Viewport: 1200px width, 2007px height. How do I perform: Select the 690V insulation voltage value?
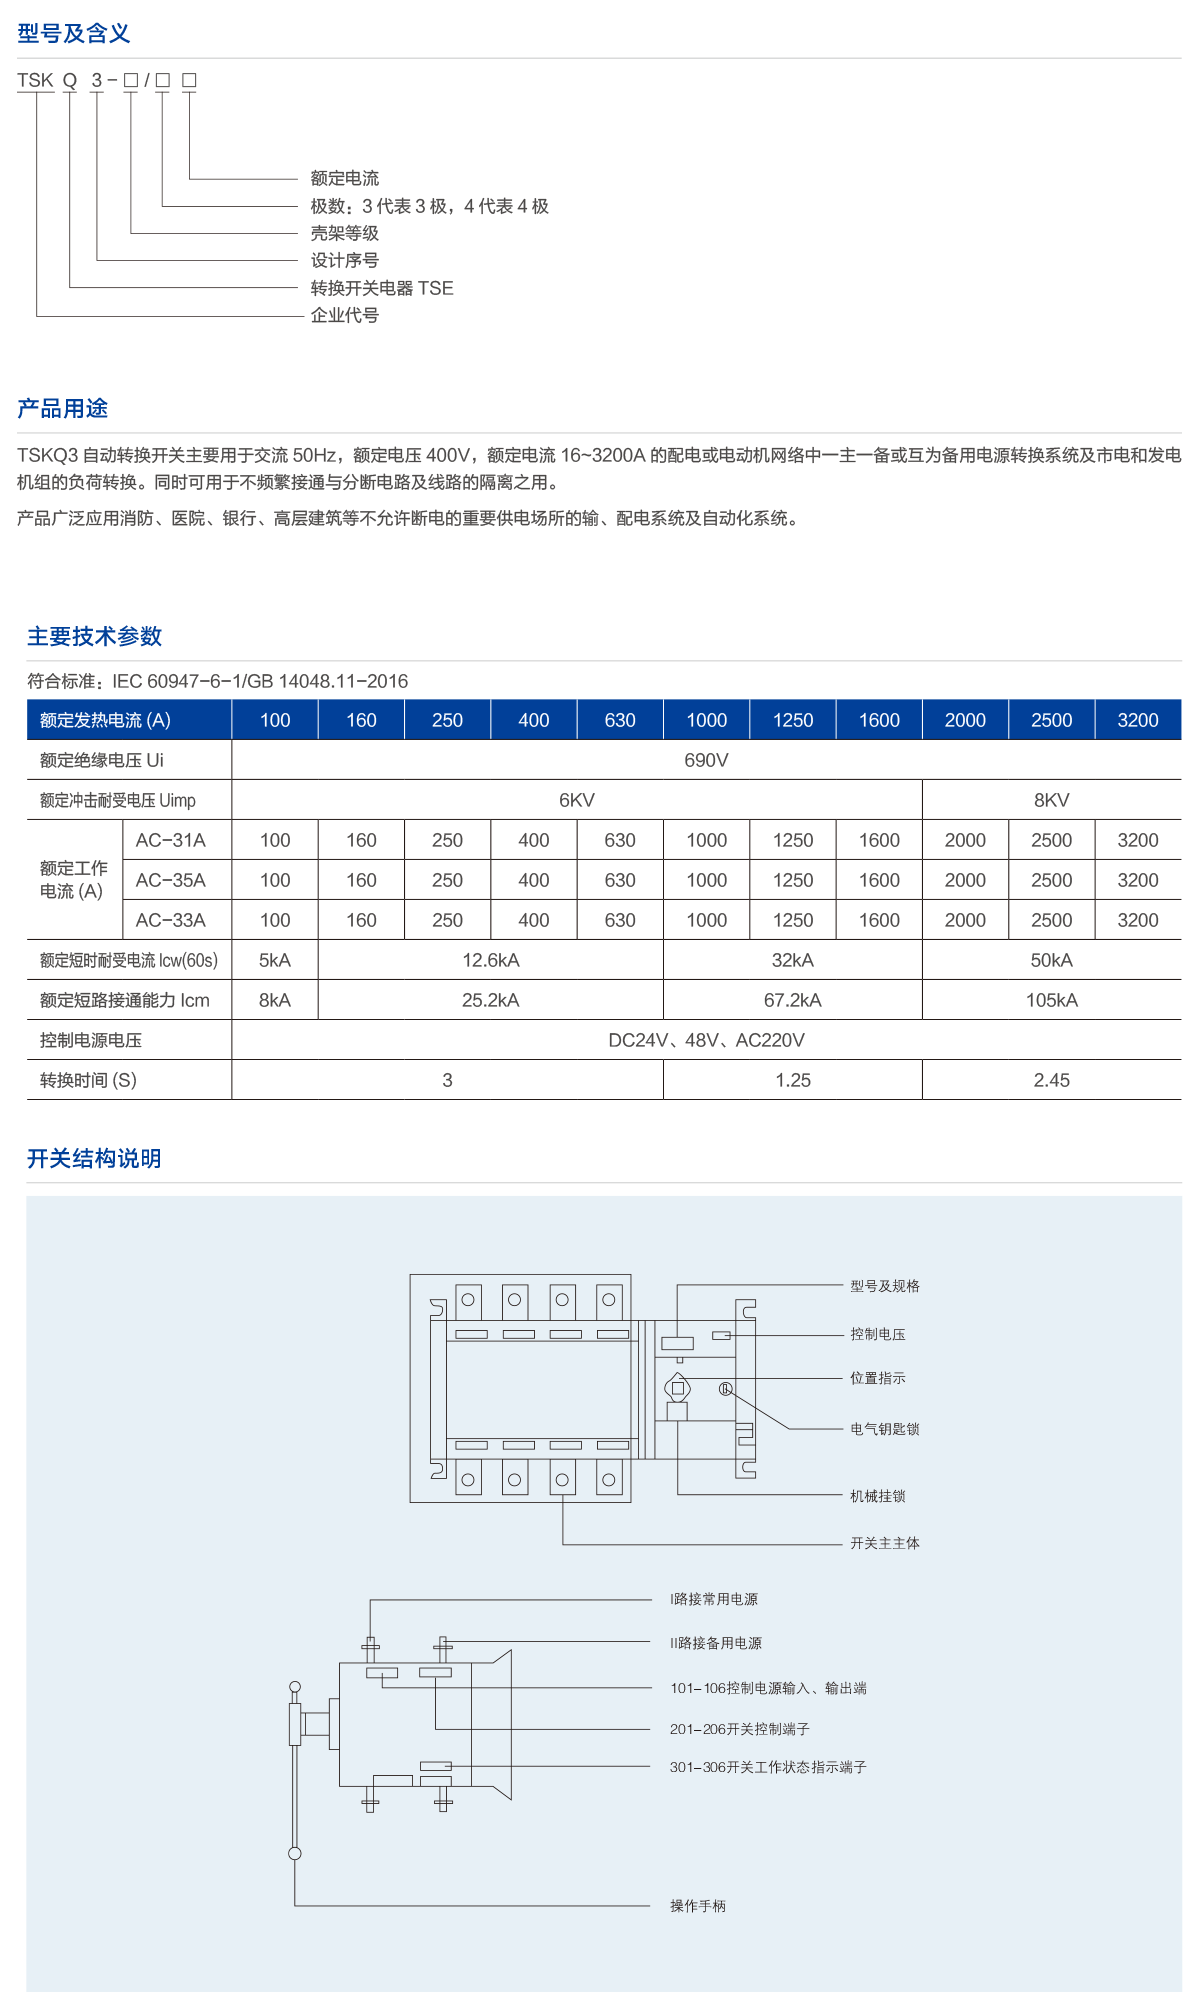coord(706,760)
